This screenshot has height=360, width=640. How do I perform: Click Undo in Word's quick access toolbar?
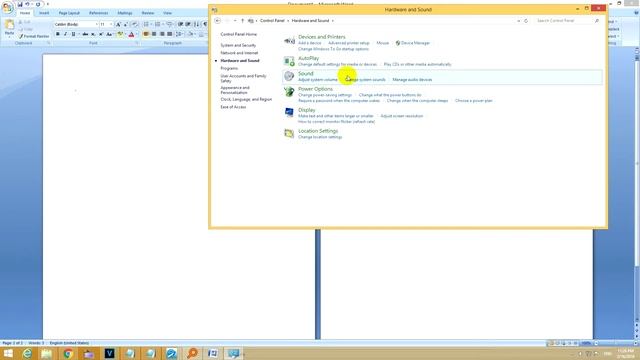[x=27, y=4]
